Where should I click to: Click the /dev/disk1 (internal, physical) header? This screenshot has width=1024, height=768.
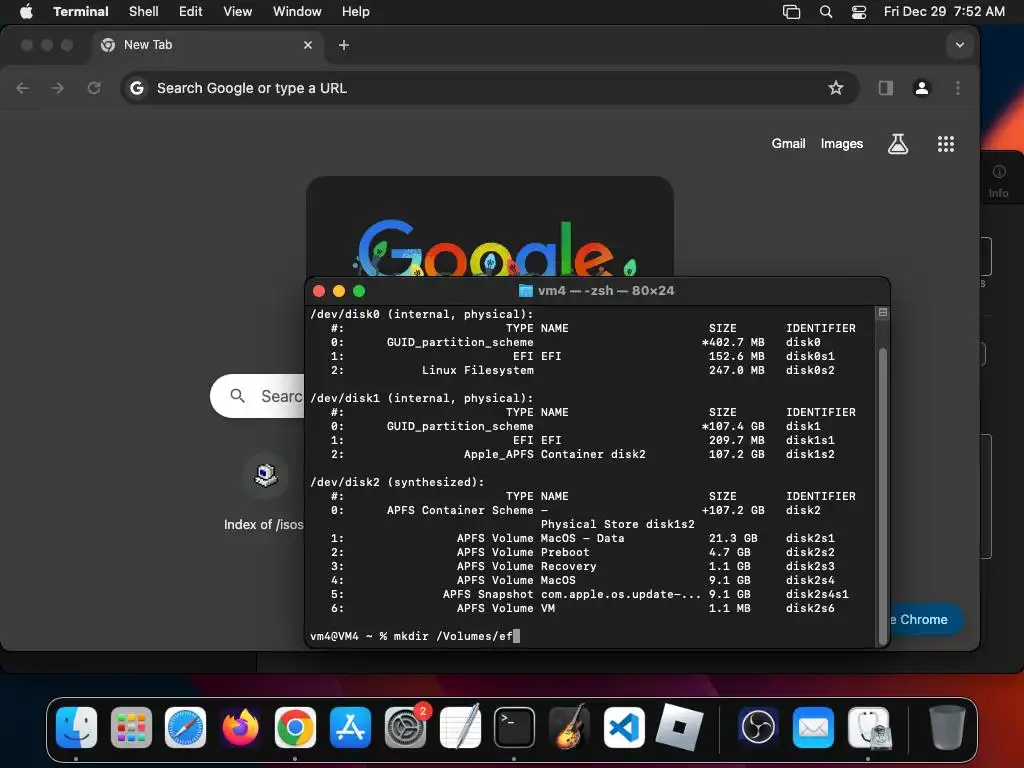tap(422, 398)
